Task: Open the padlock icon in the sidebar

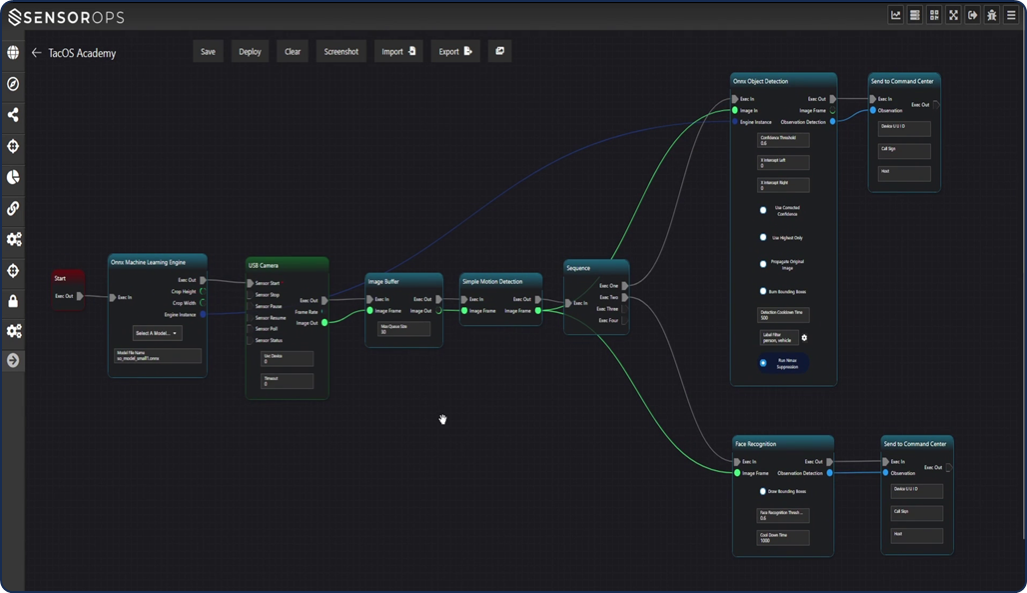Action: [x=13, y=301]
